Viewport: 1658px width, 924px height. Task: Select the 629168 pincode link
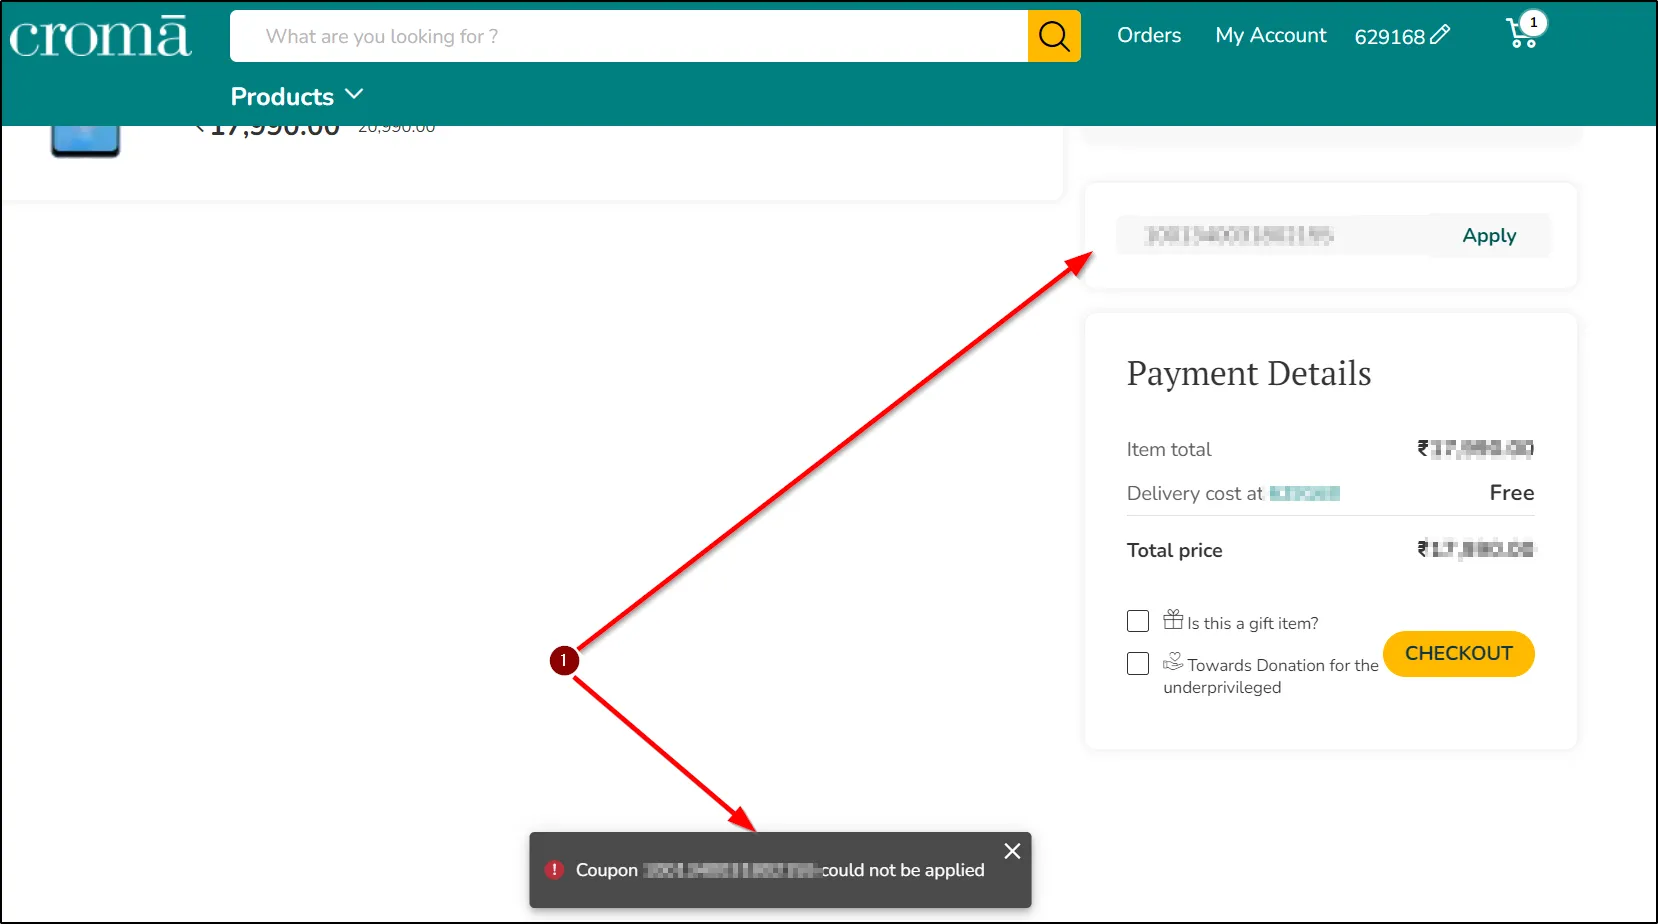coord(1389,37)
